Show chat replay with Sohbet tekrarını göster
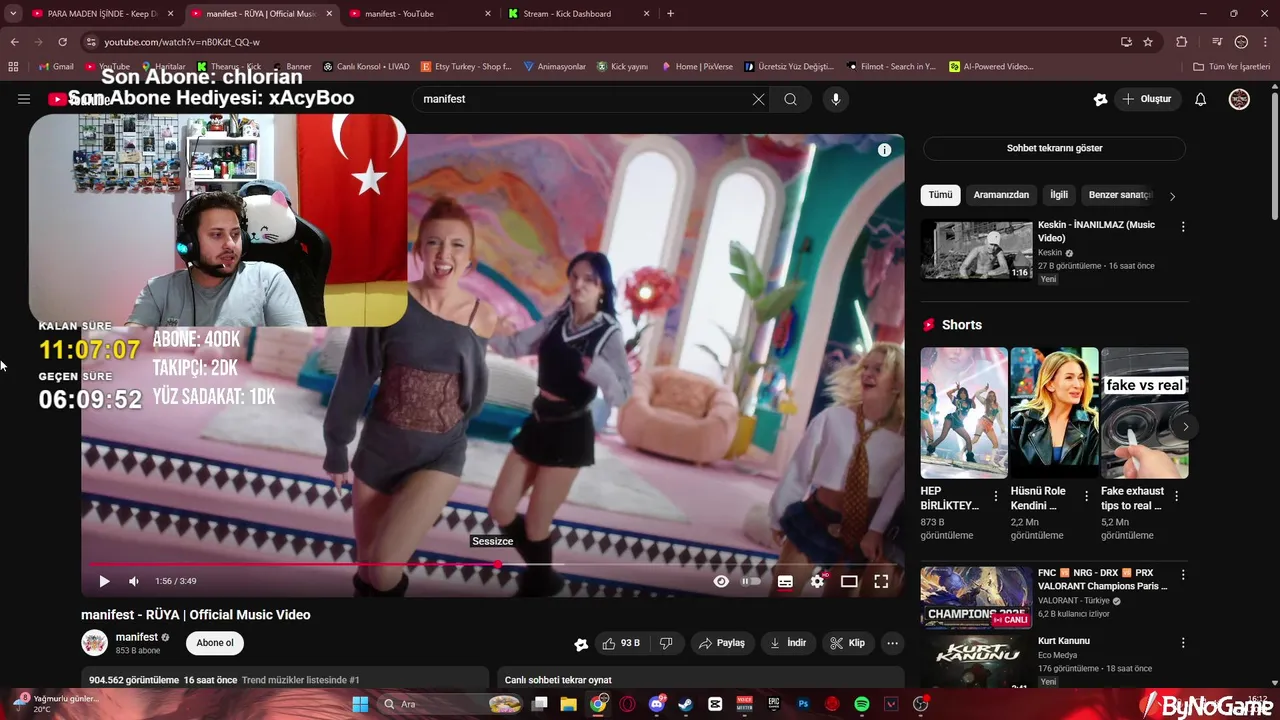This screenshot has height=720, width=1280. coord(1054,148)
